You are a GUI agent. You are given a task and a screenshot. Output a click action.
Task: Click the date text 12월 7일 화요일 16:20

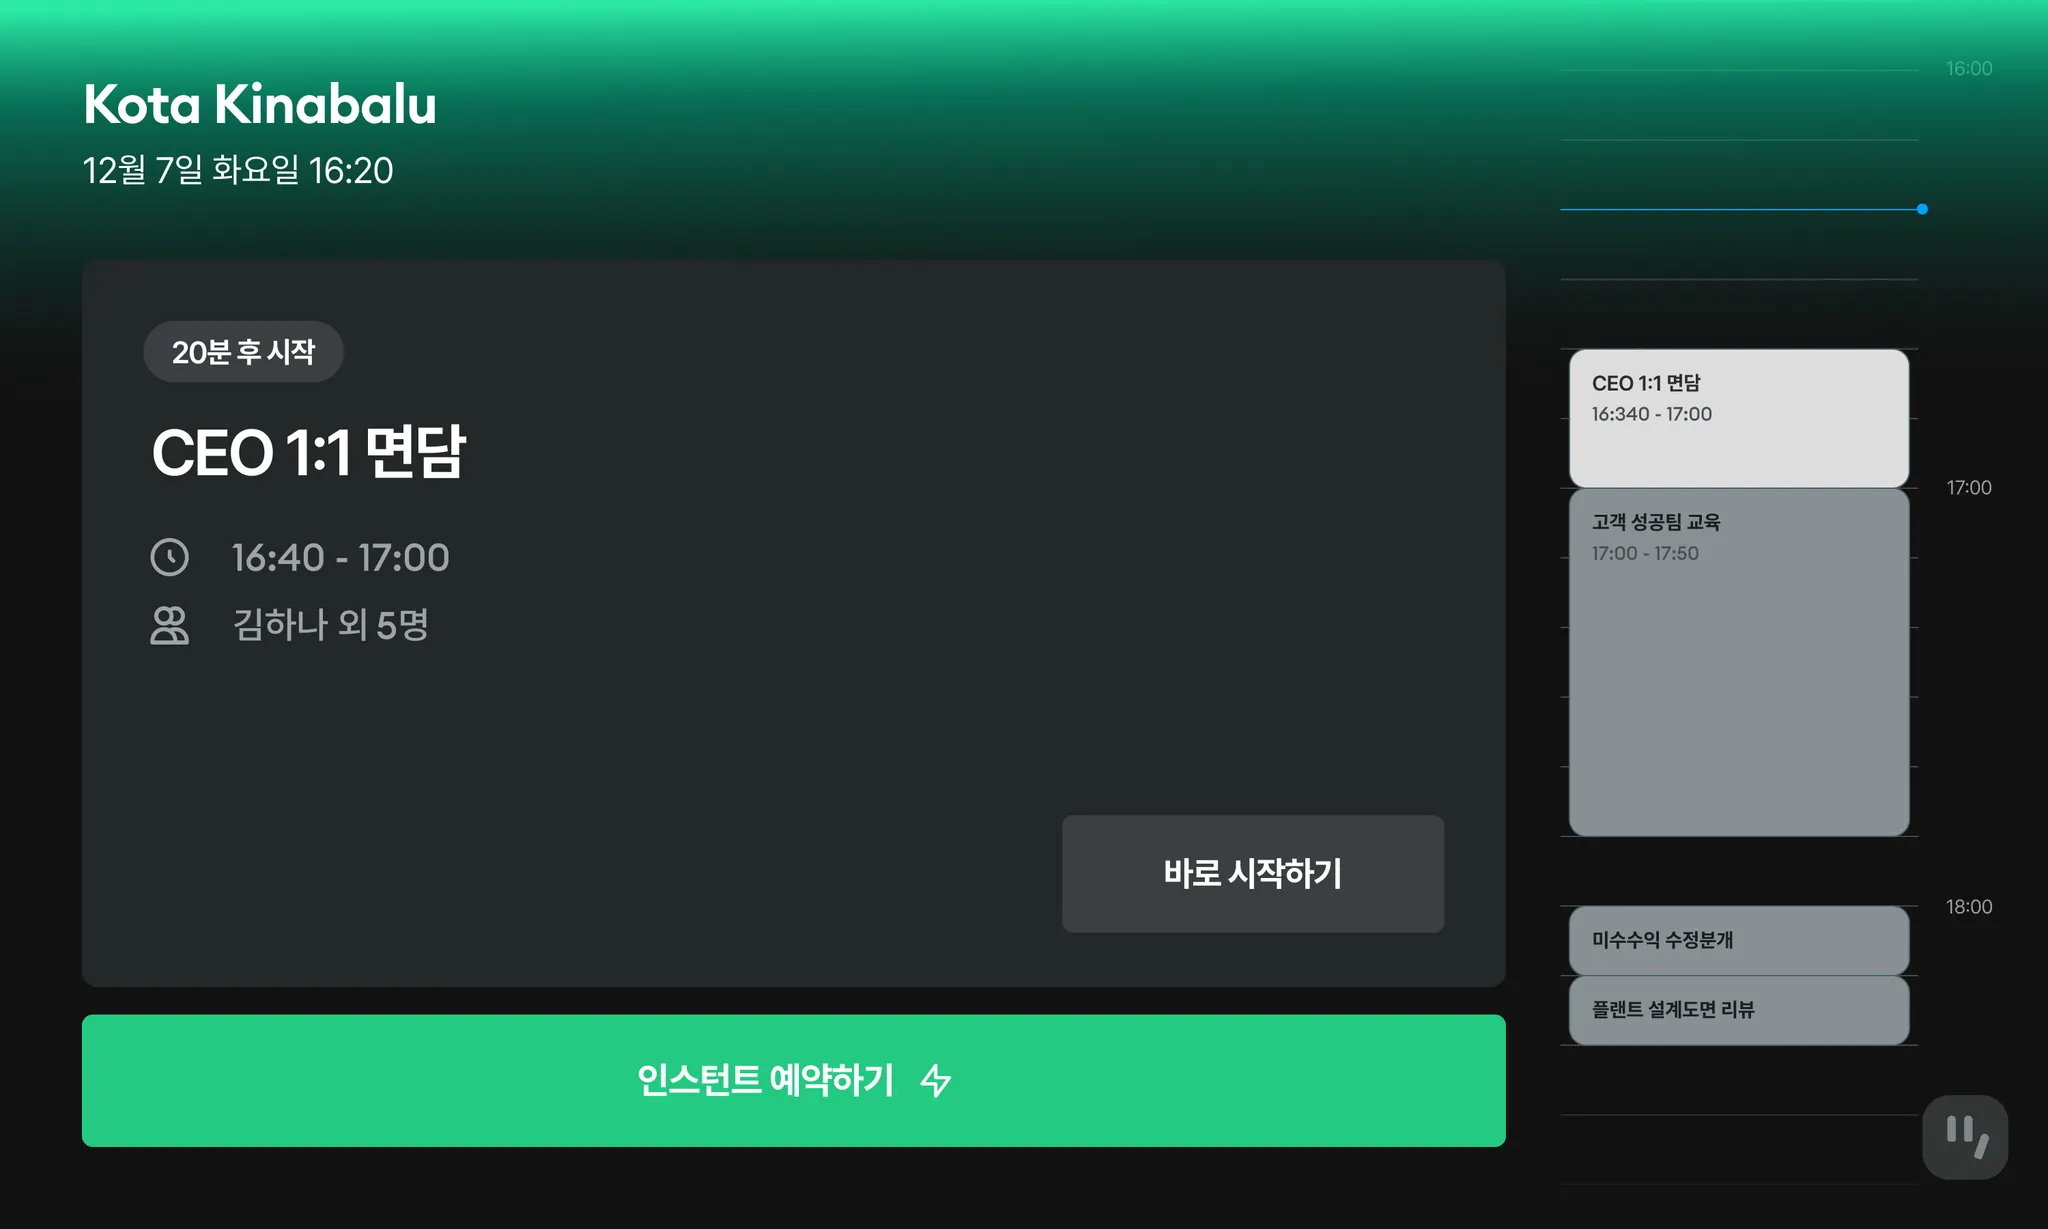pyautogui.click(x=238, y=170)
